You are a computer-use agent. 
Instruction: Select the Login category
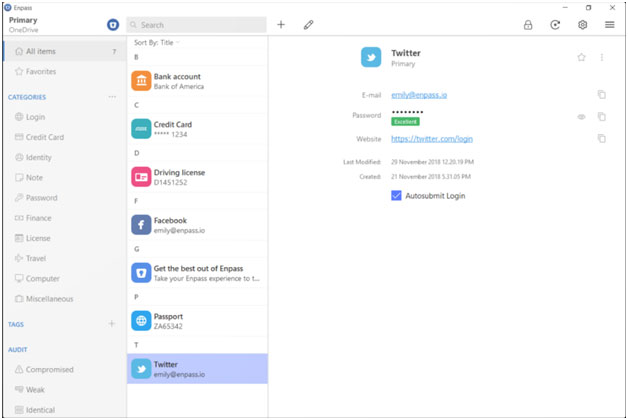click(64, 117)
